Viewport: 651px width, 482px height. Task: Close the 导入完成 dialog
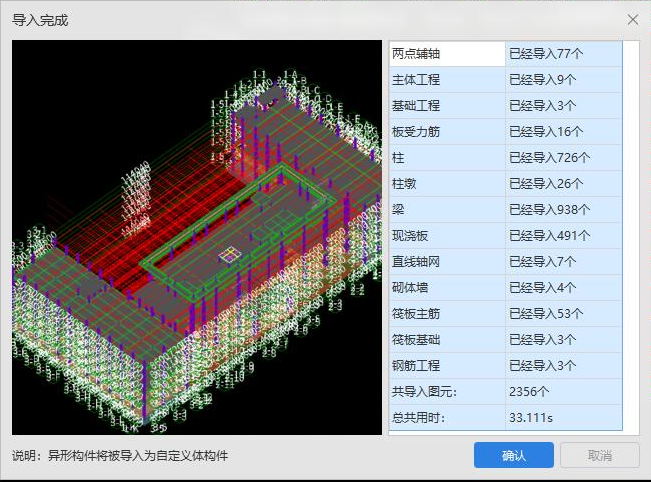click(x=633, y=20)
